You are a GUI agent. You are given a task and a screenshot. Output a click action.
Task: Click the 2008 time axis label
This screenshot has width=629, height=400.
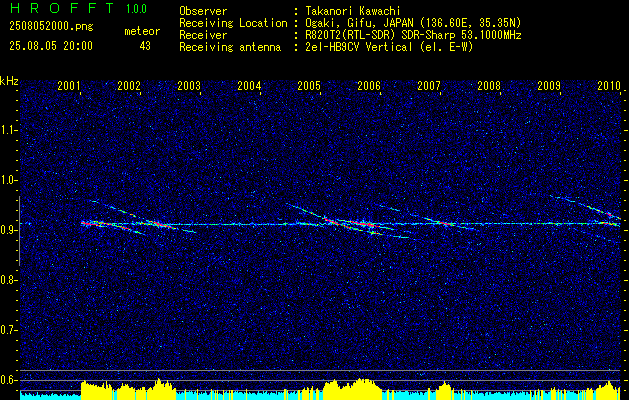[x=489, y=85]
